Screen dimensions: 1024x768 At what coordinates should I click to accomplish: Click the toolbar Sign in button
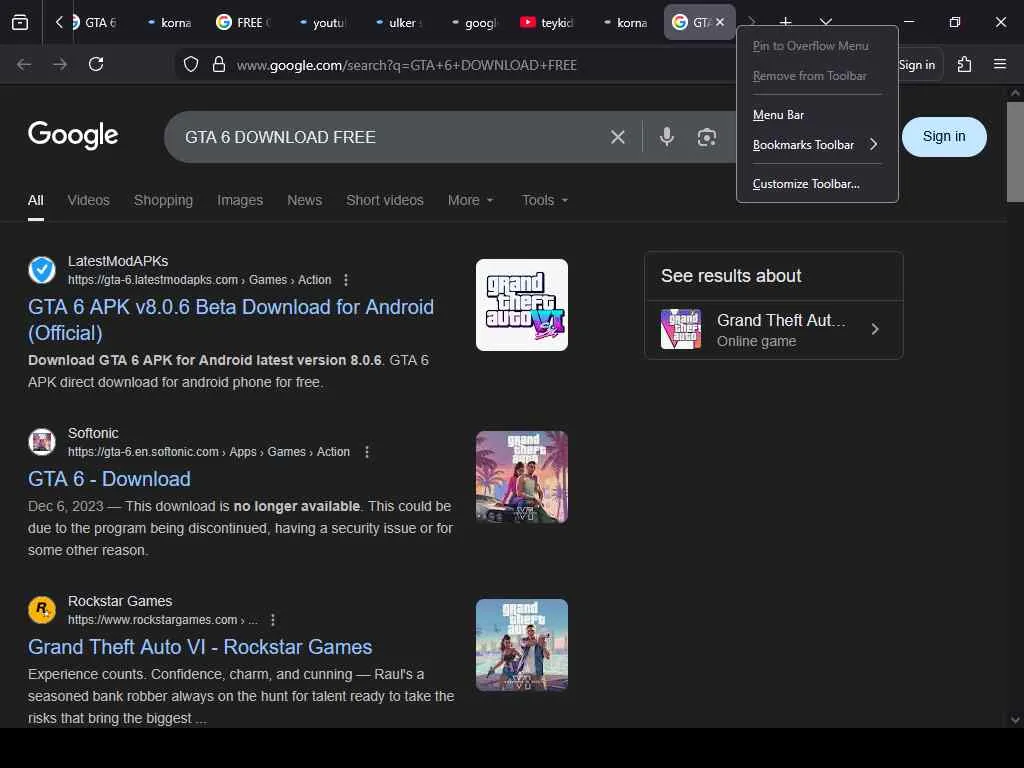pos(917,65)
